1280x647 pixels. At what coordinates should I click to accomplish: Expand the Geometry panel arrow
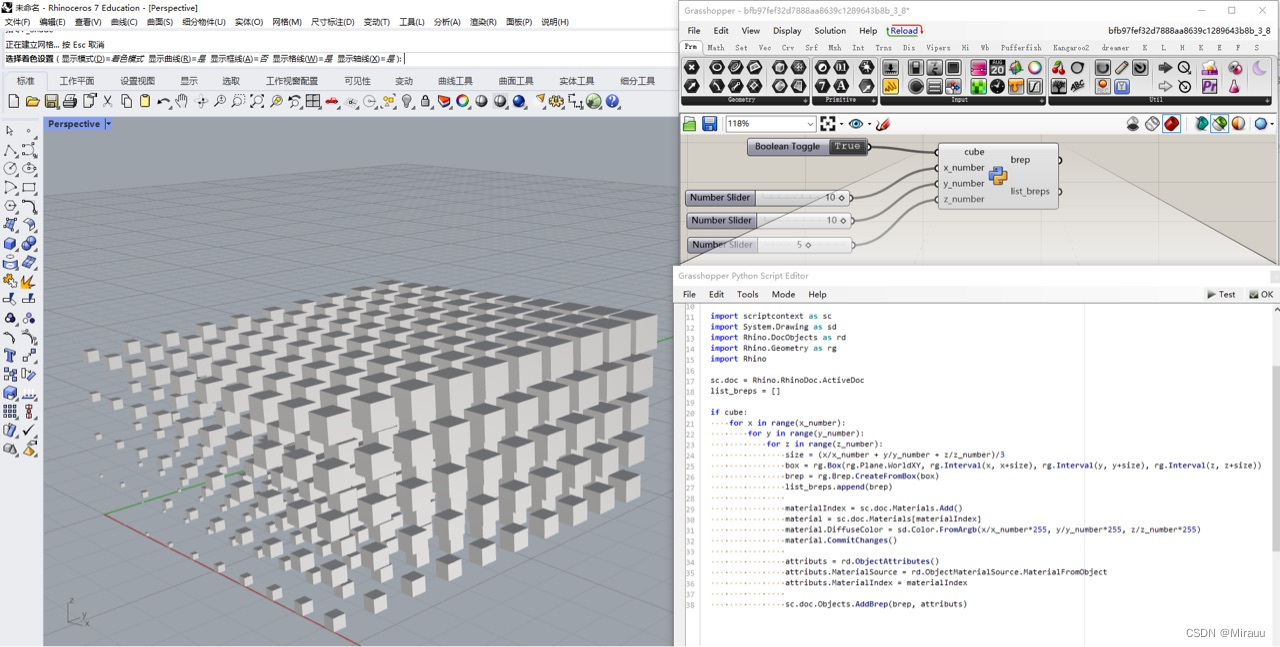click(806, 100)
